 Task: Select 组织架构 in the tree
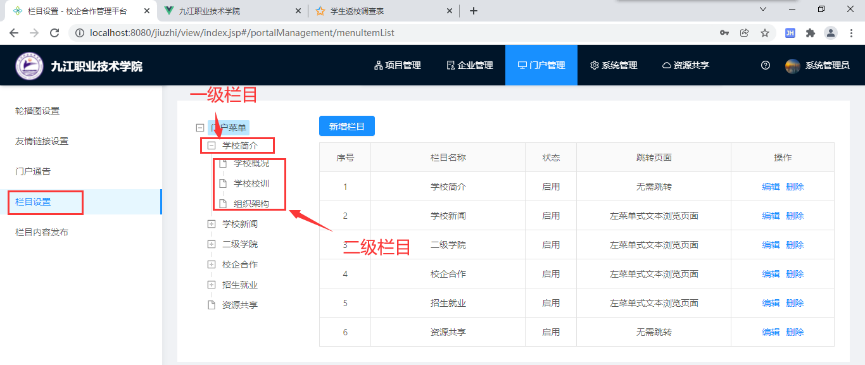[252, 203]
